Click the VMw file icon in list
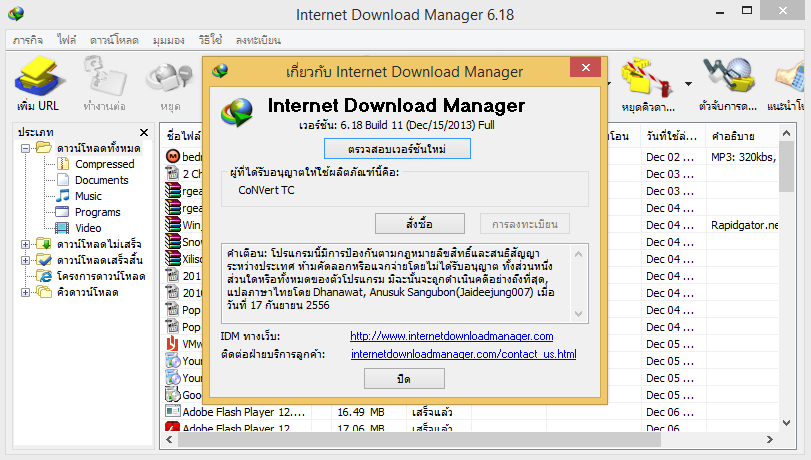811x460 pixels. [172, 344]
